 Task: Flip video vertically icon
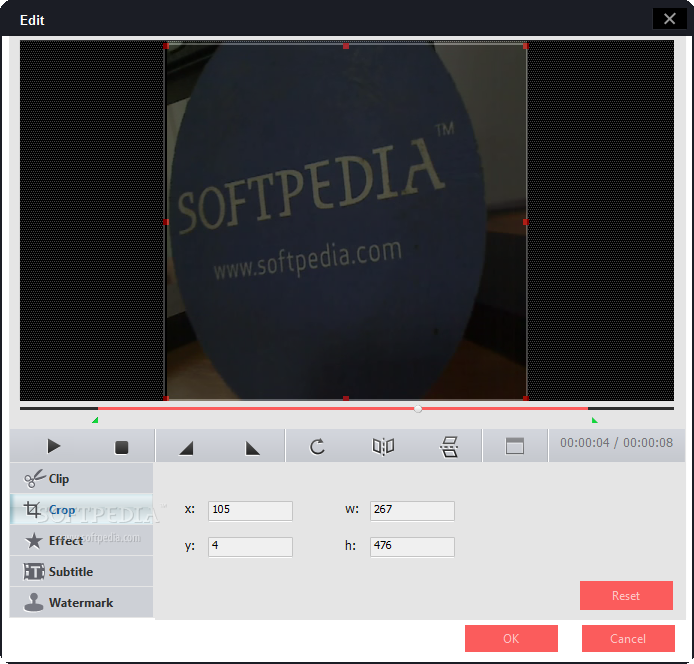[449, 447]
